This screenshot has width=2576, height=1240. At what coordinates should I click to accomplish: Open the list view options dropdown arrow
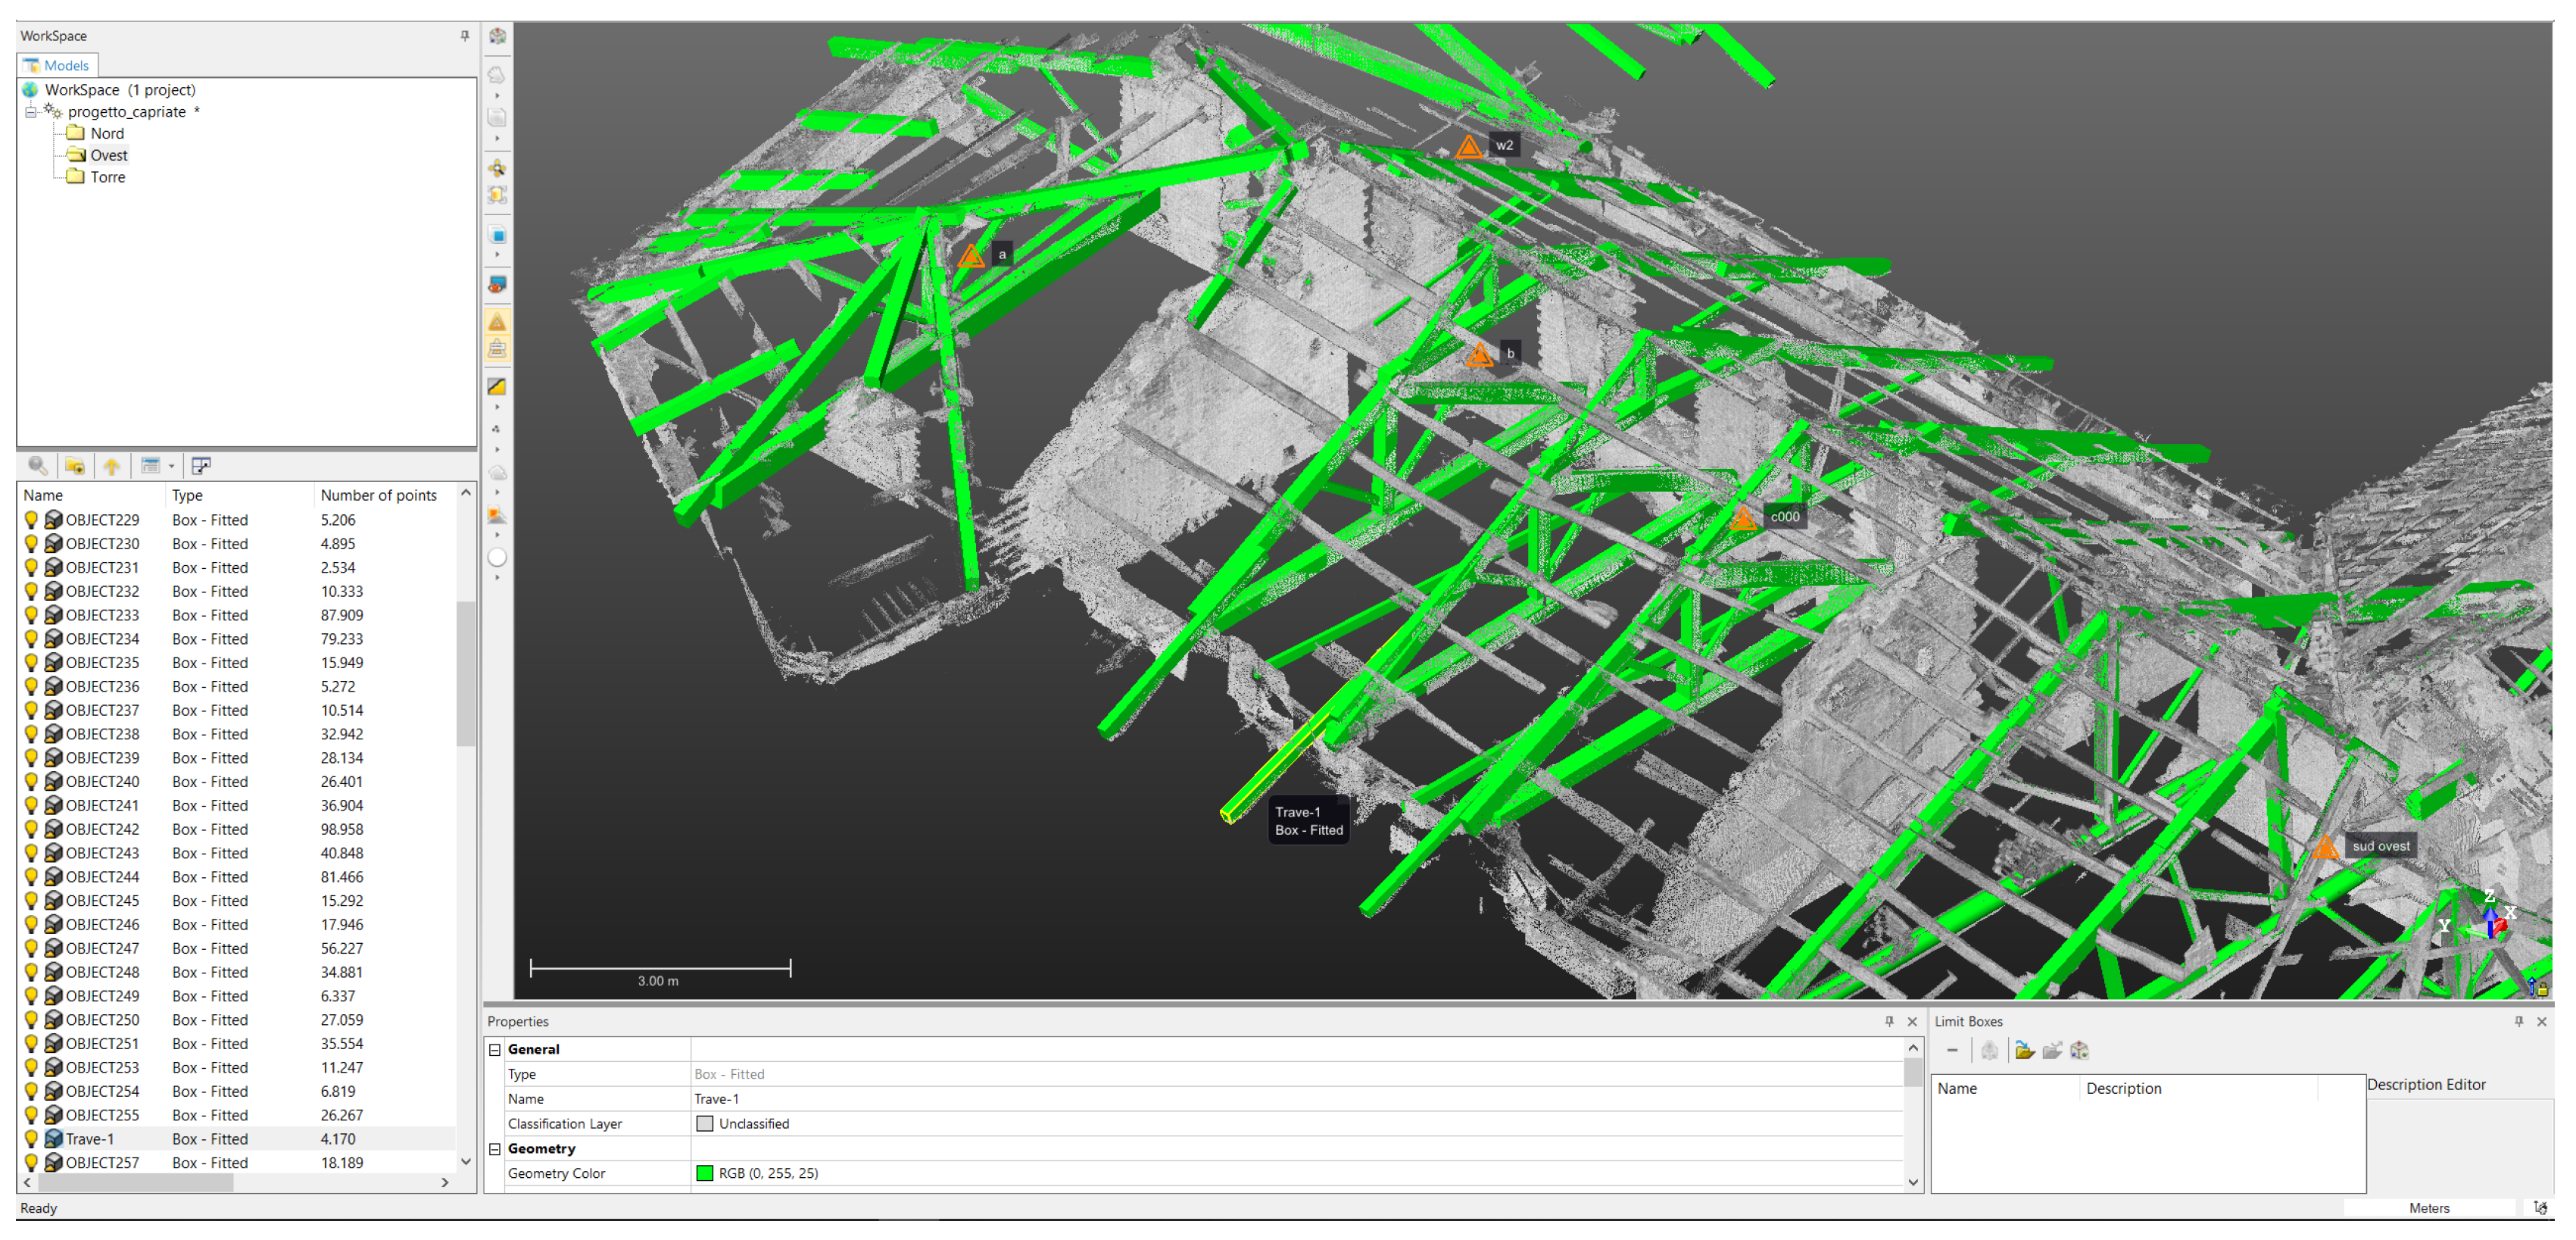pos(172,466)
